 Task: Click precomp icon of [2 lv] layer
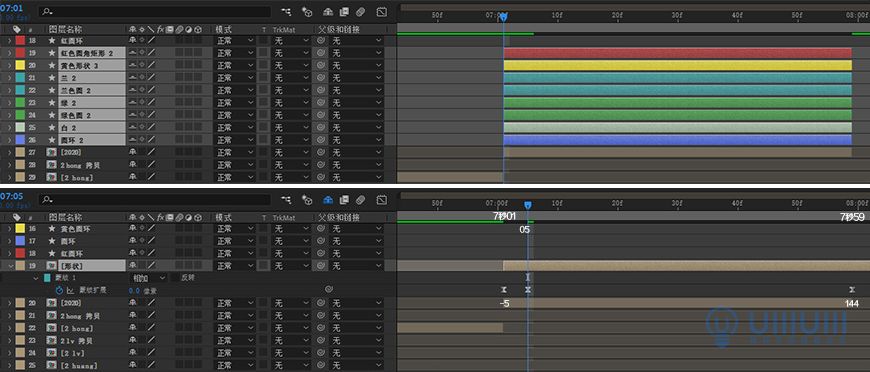[x=52, y=353]
